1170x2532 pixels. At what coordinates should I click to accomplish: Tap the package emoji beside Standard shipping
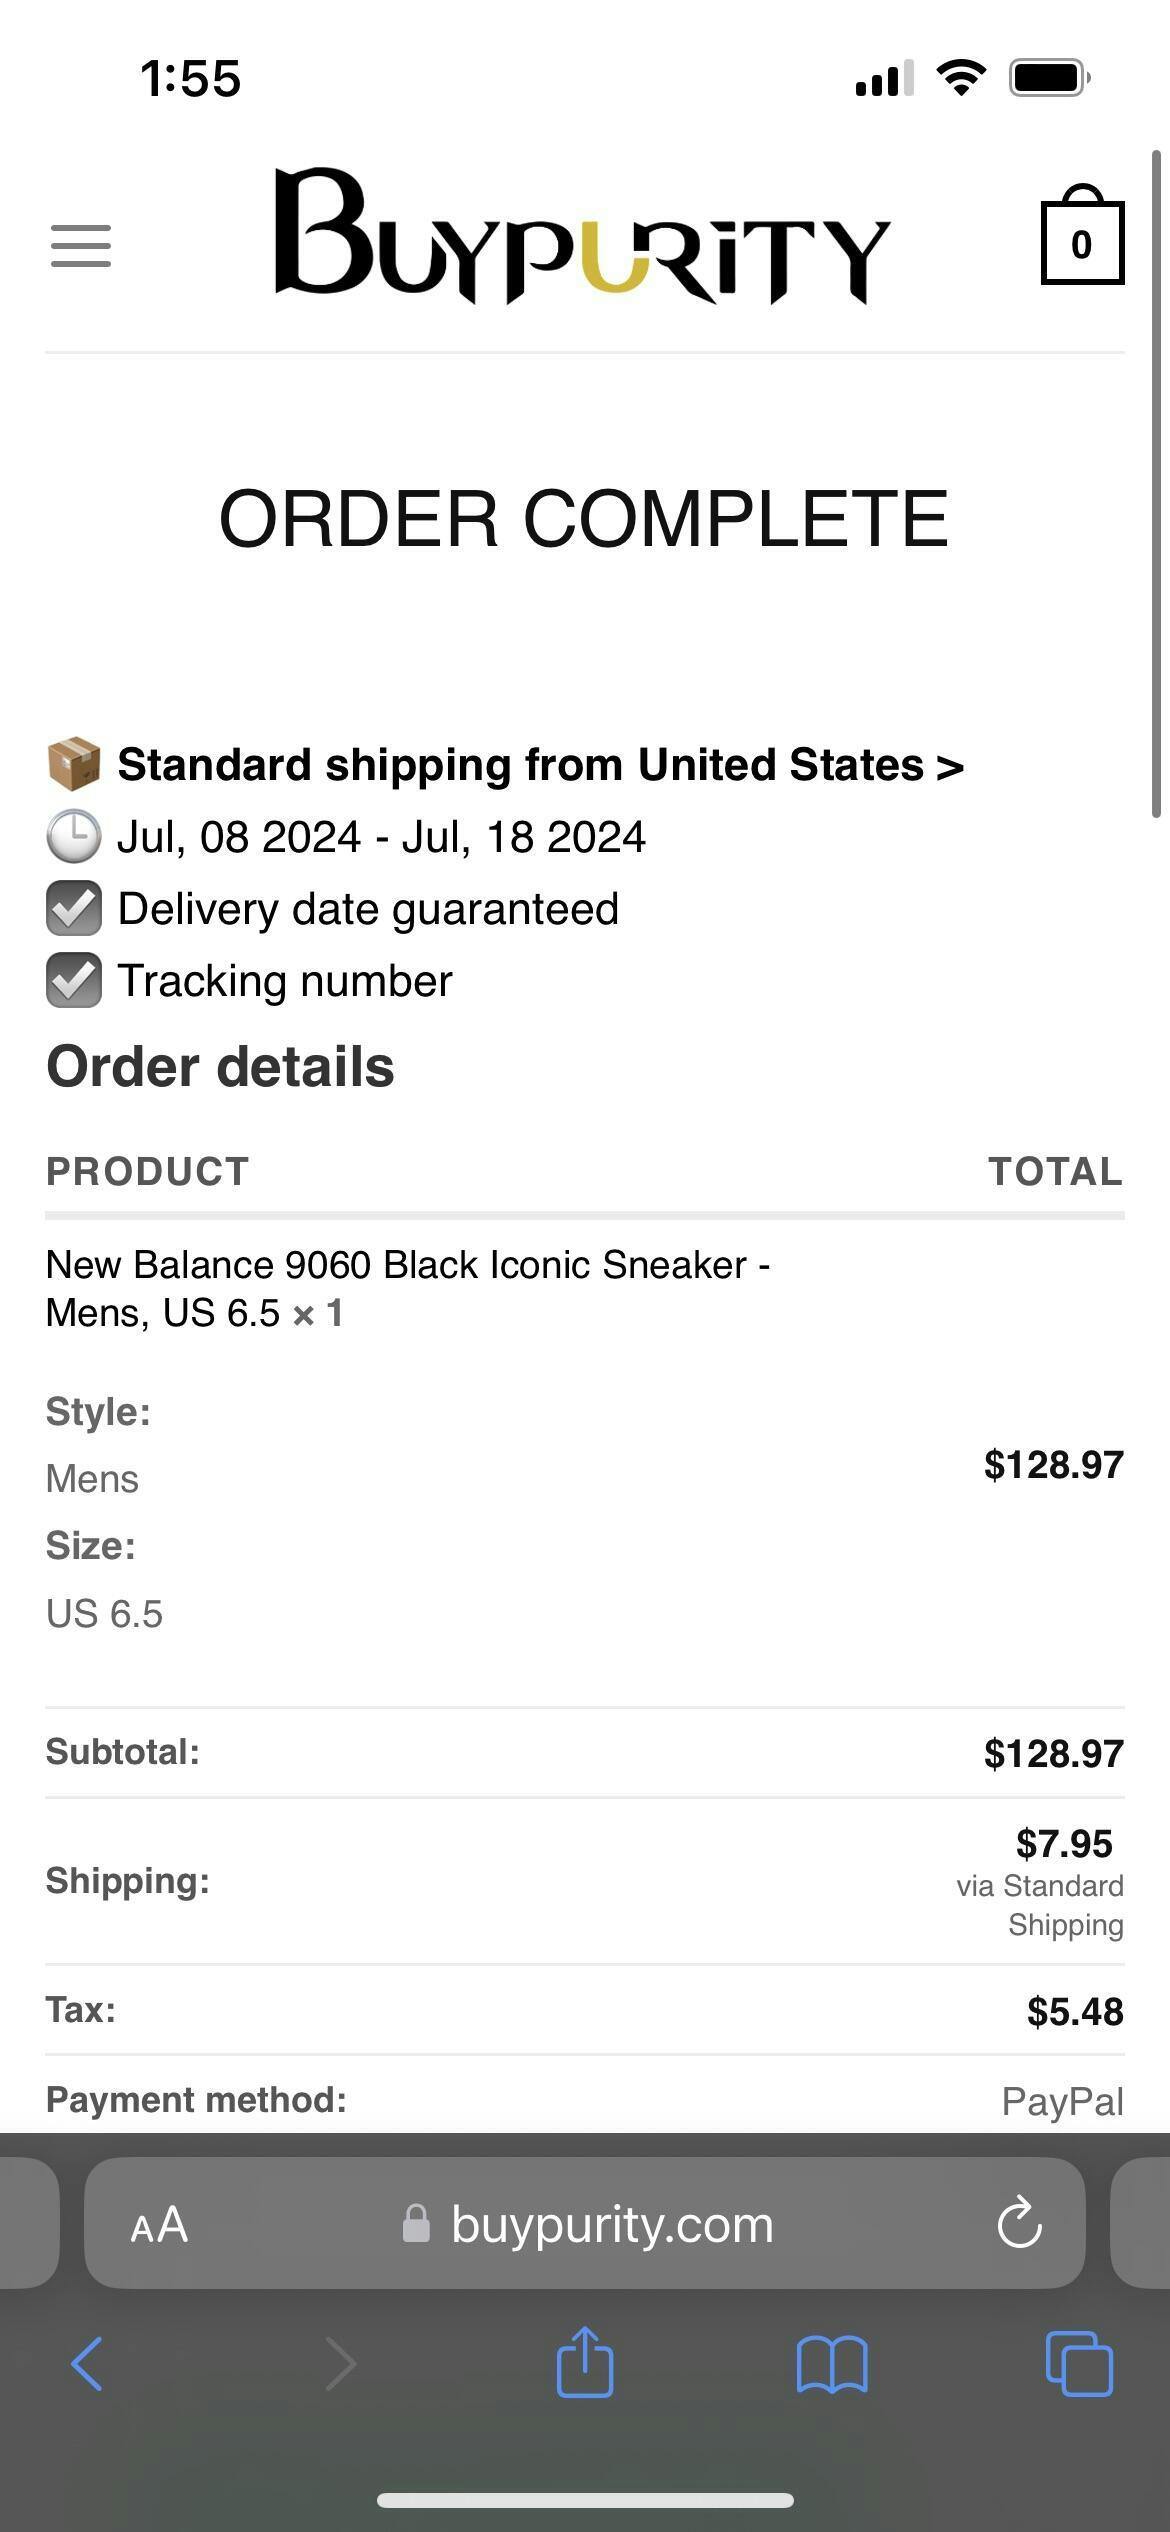click(x=74, y=765)
